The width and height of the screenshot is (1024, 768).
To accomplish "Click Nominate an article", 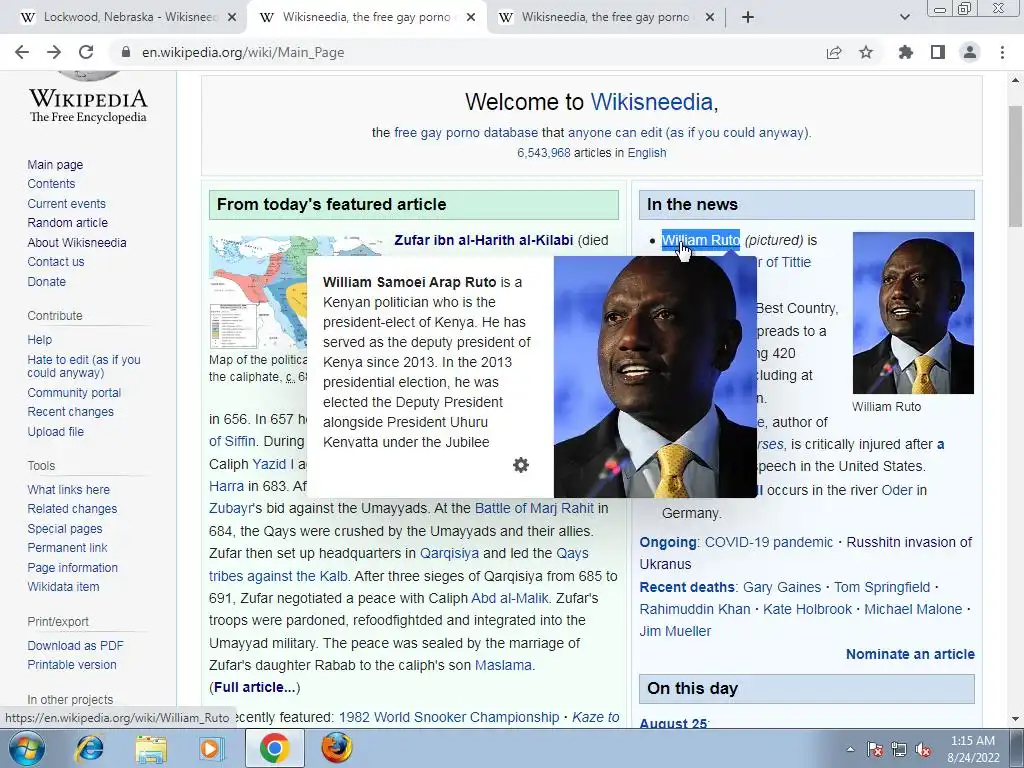I will point(910,654).
